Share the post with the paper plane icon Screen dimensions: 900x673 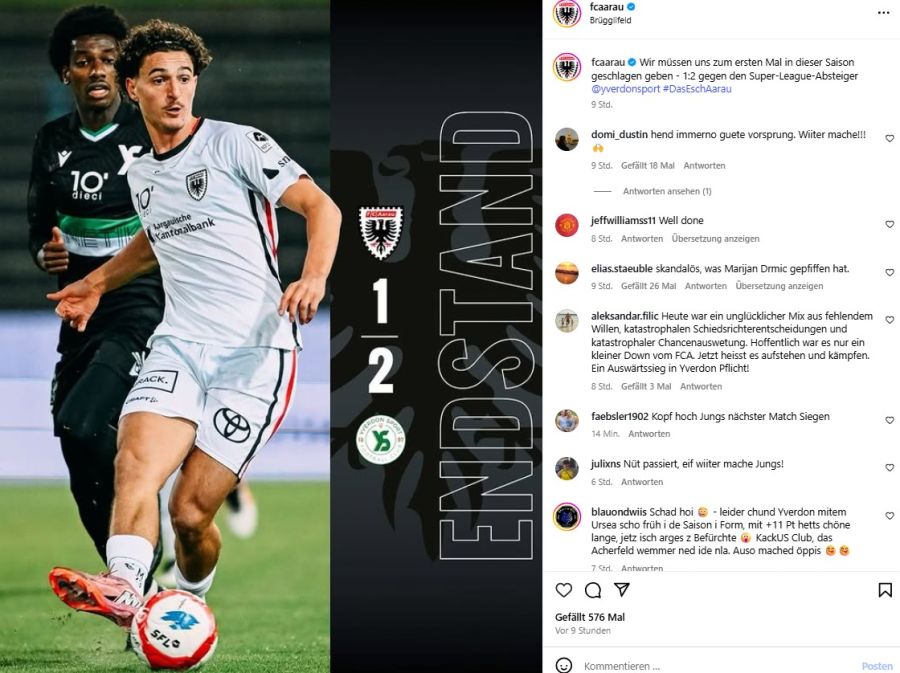point(622,589)
